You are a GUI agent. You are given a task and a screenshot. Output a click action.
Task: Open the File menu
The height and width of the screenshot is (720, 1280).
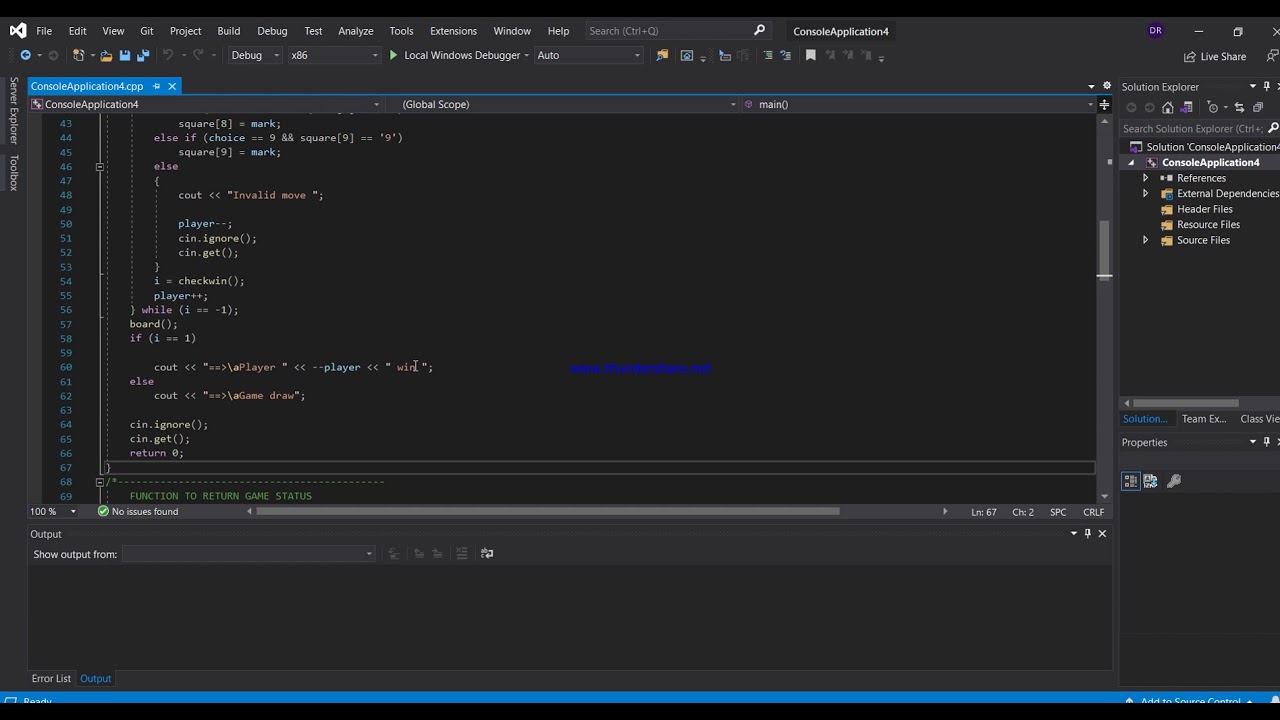point(44,31)
